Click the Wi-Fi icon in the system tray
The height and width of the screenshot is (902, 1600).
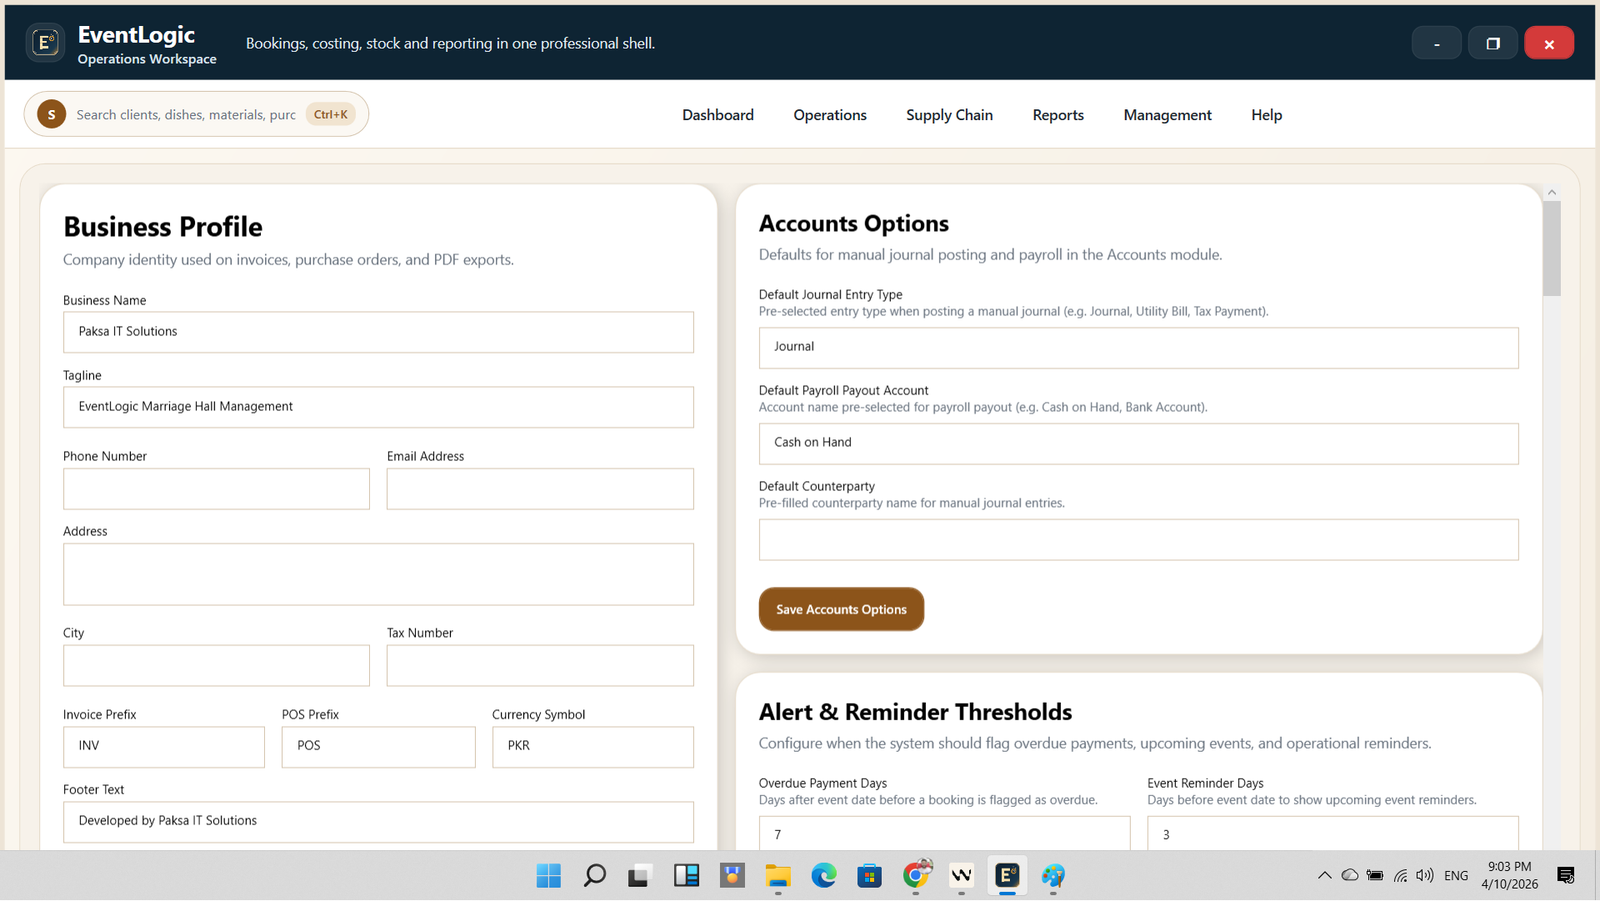point(1400,874)
